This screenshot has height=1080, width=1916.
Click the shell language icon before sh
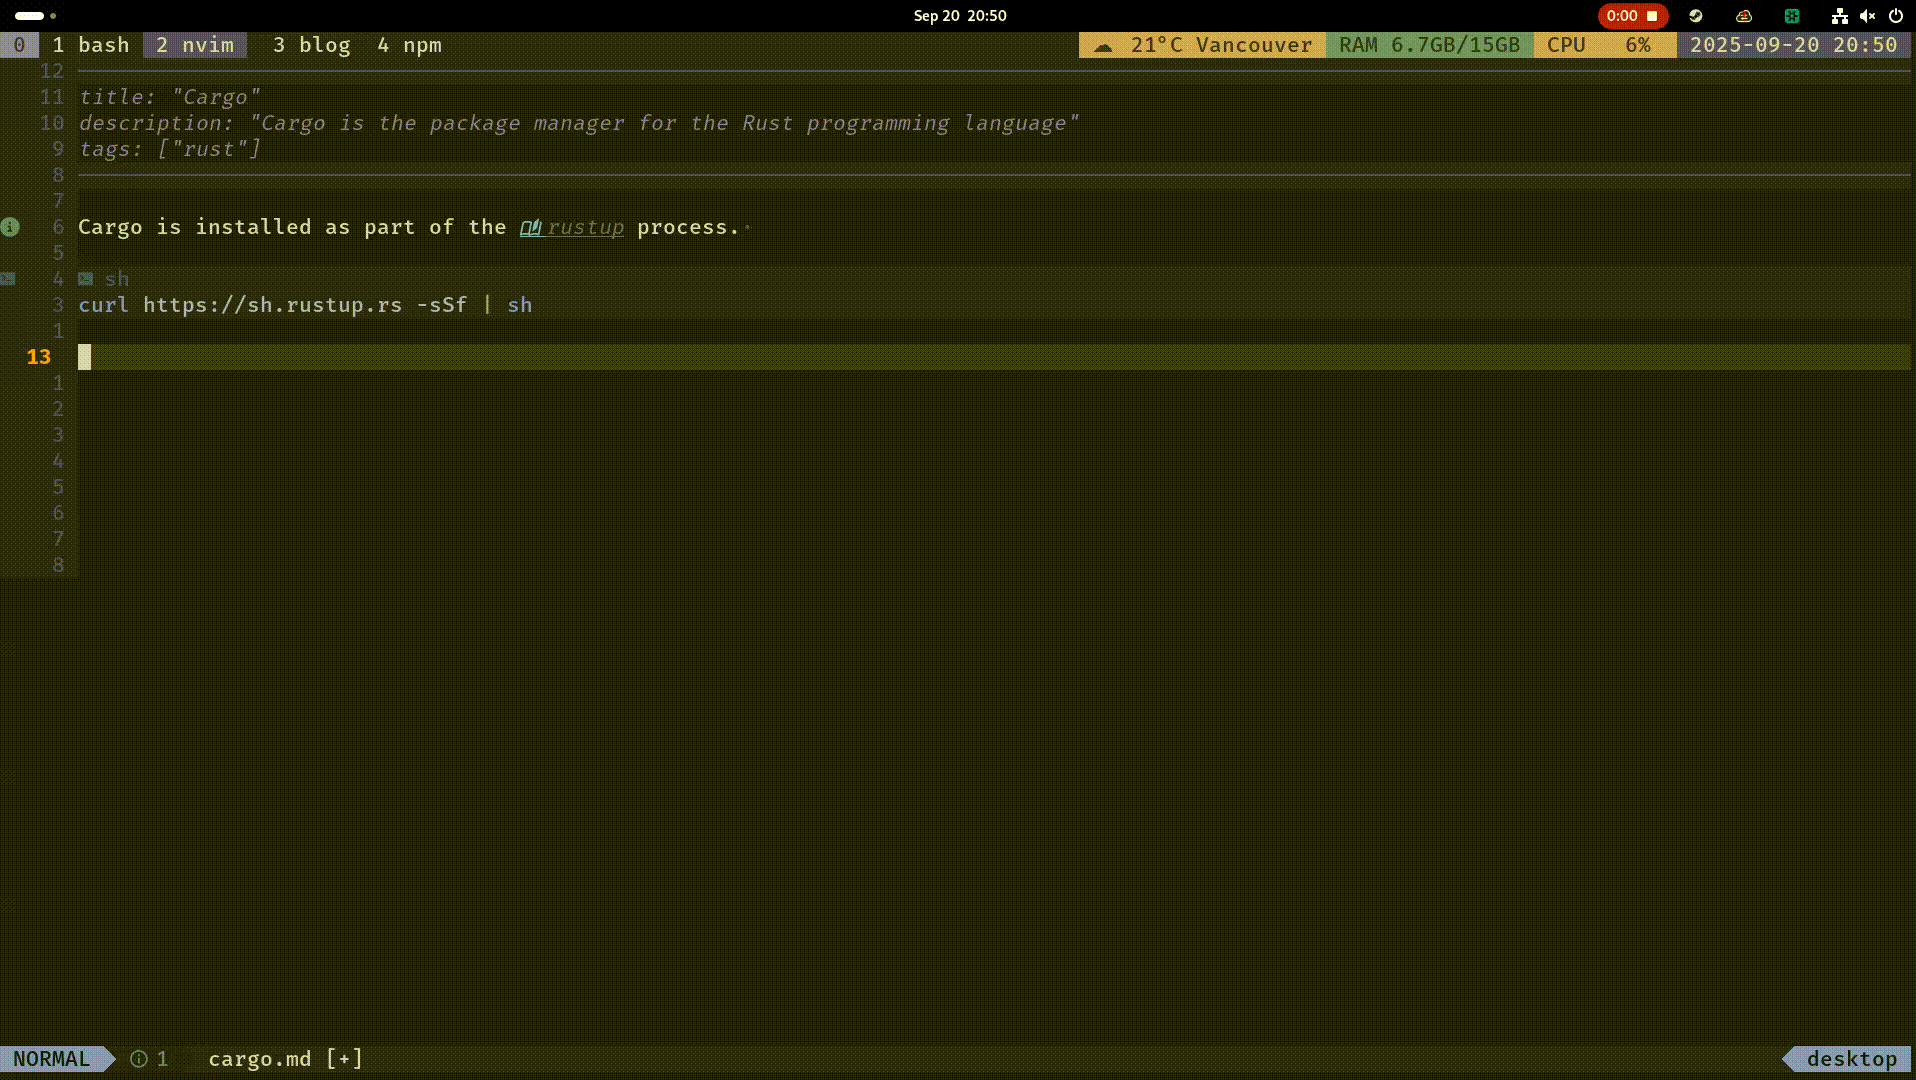(86, 279)
